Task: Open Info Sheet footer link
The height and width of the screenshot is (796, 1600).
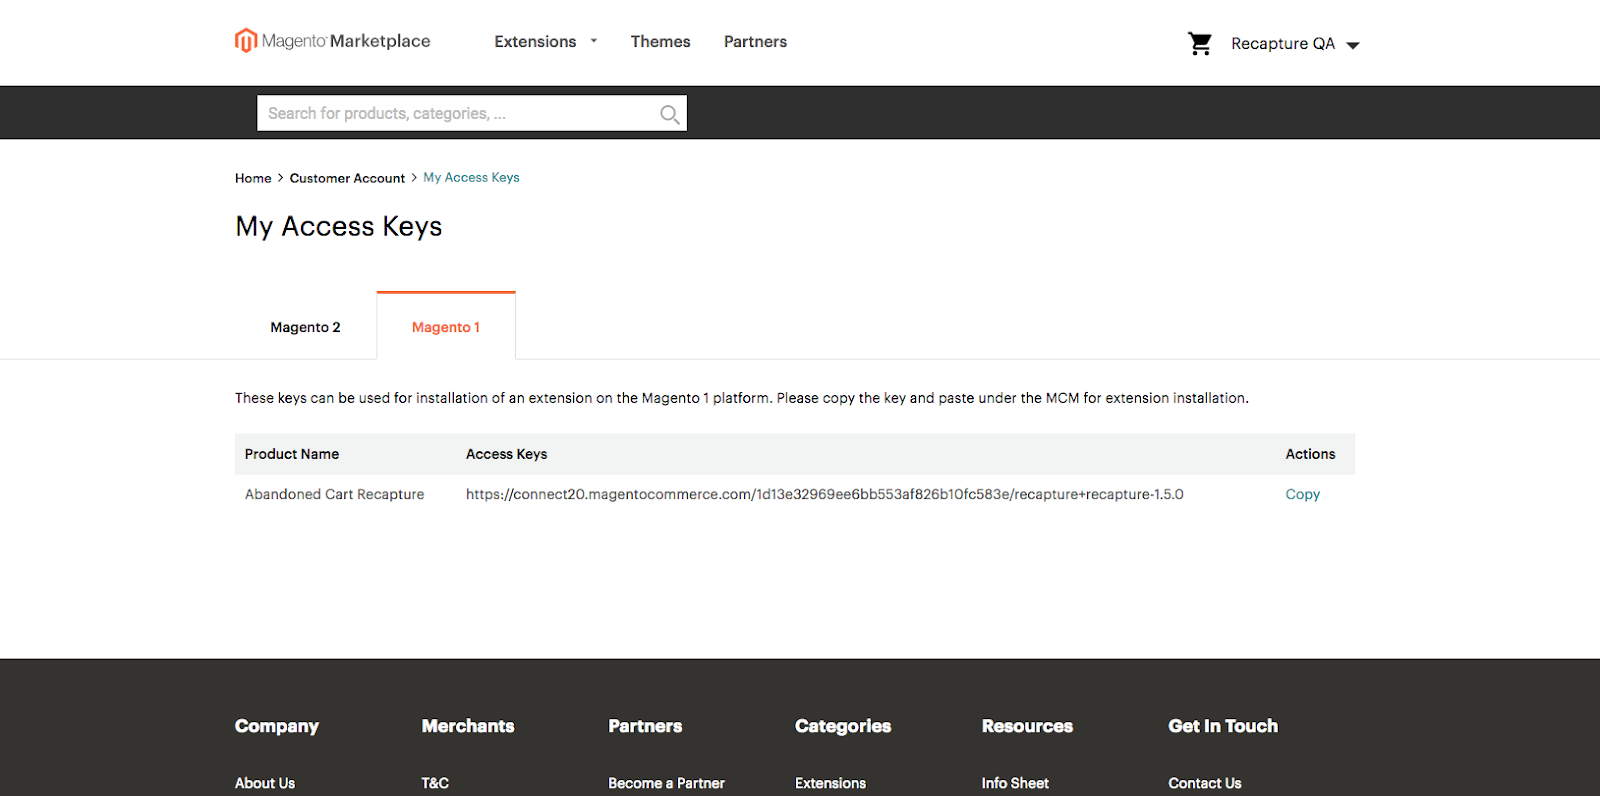Action: tap(1015, 783)
